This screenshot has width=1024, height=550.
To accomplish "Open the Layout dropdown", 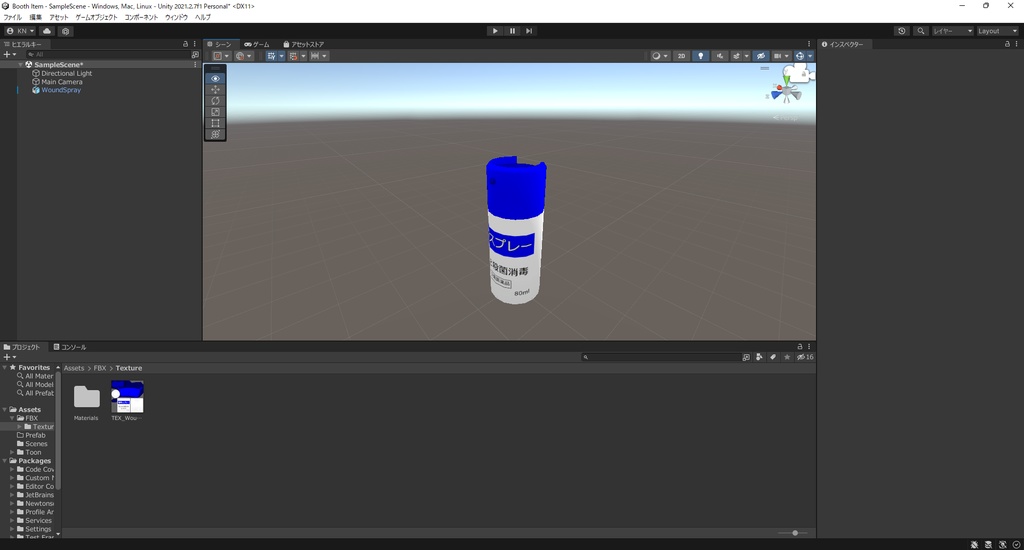I will click(997, 31).
